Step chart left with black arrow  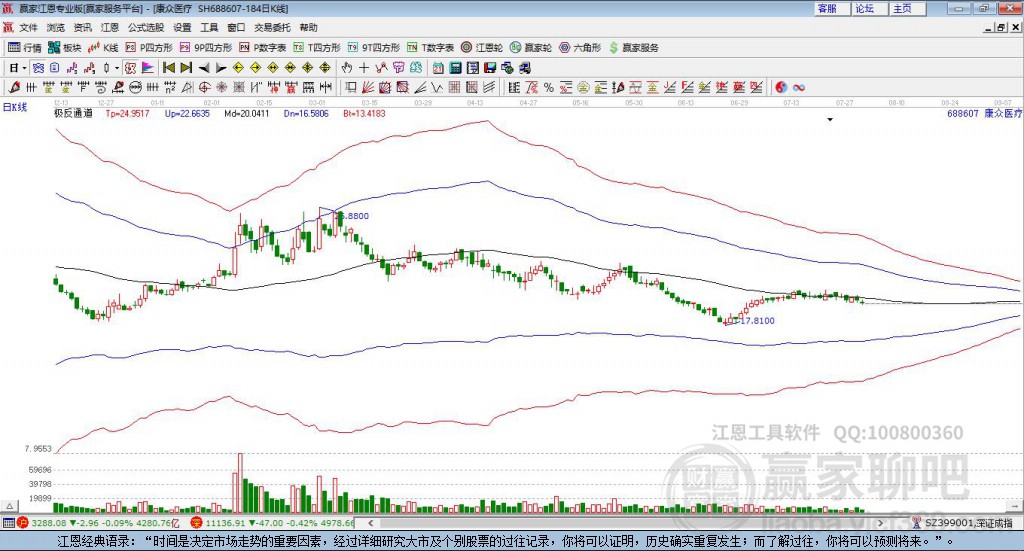coord(204,68)
